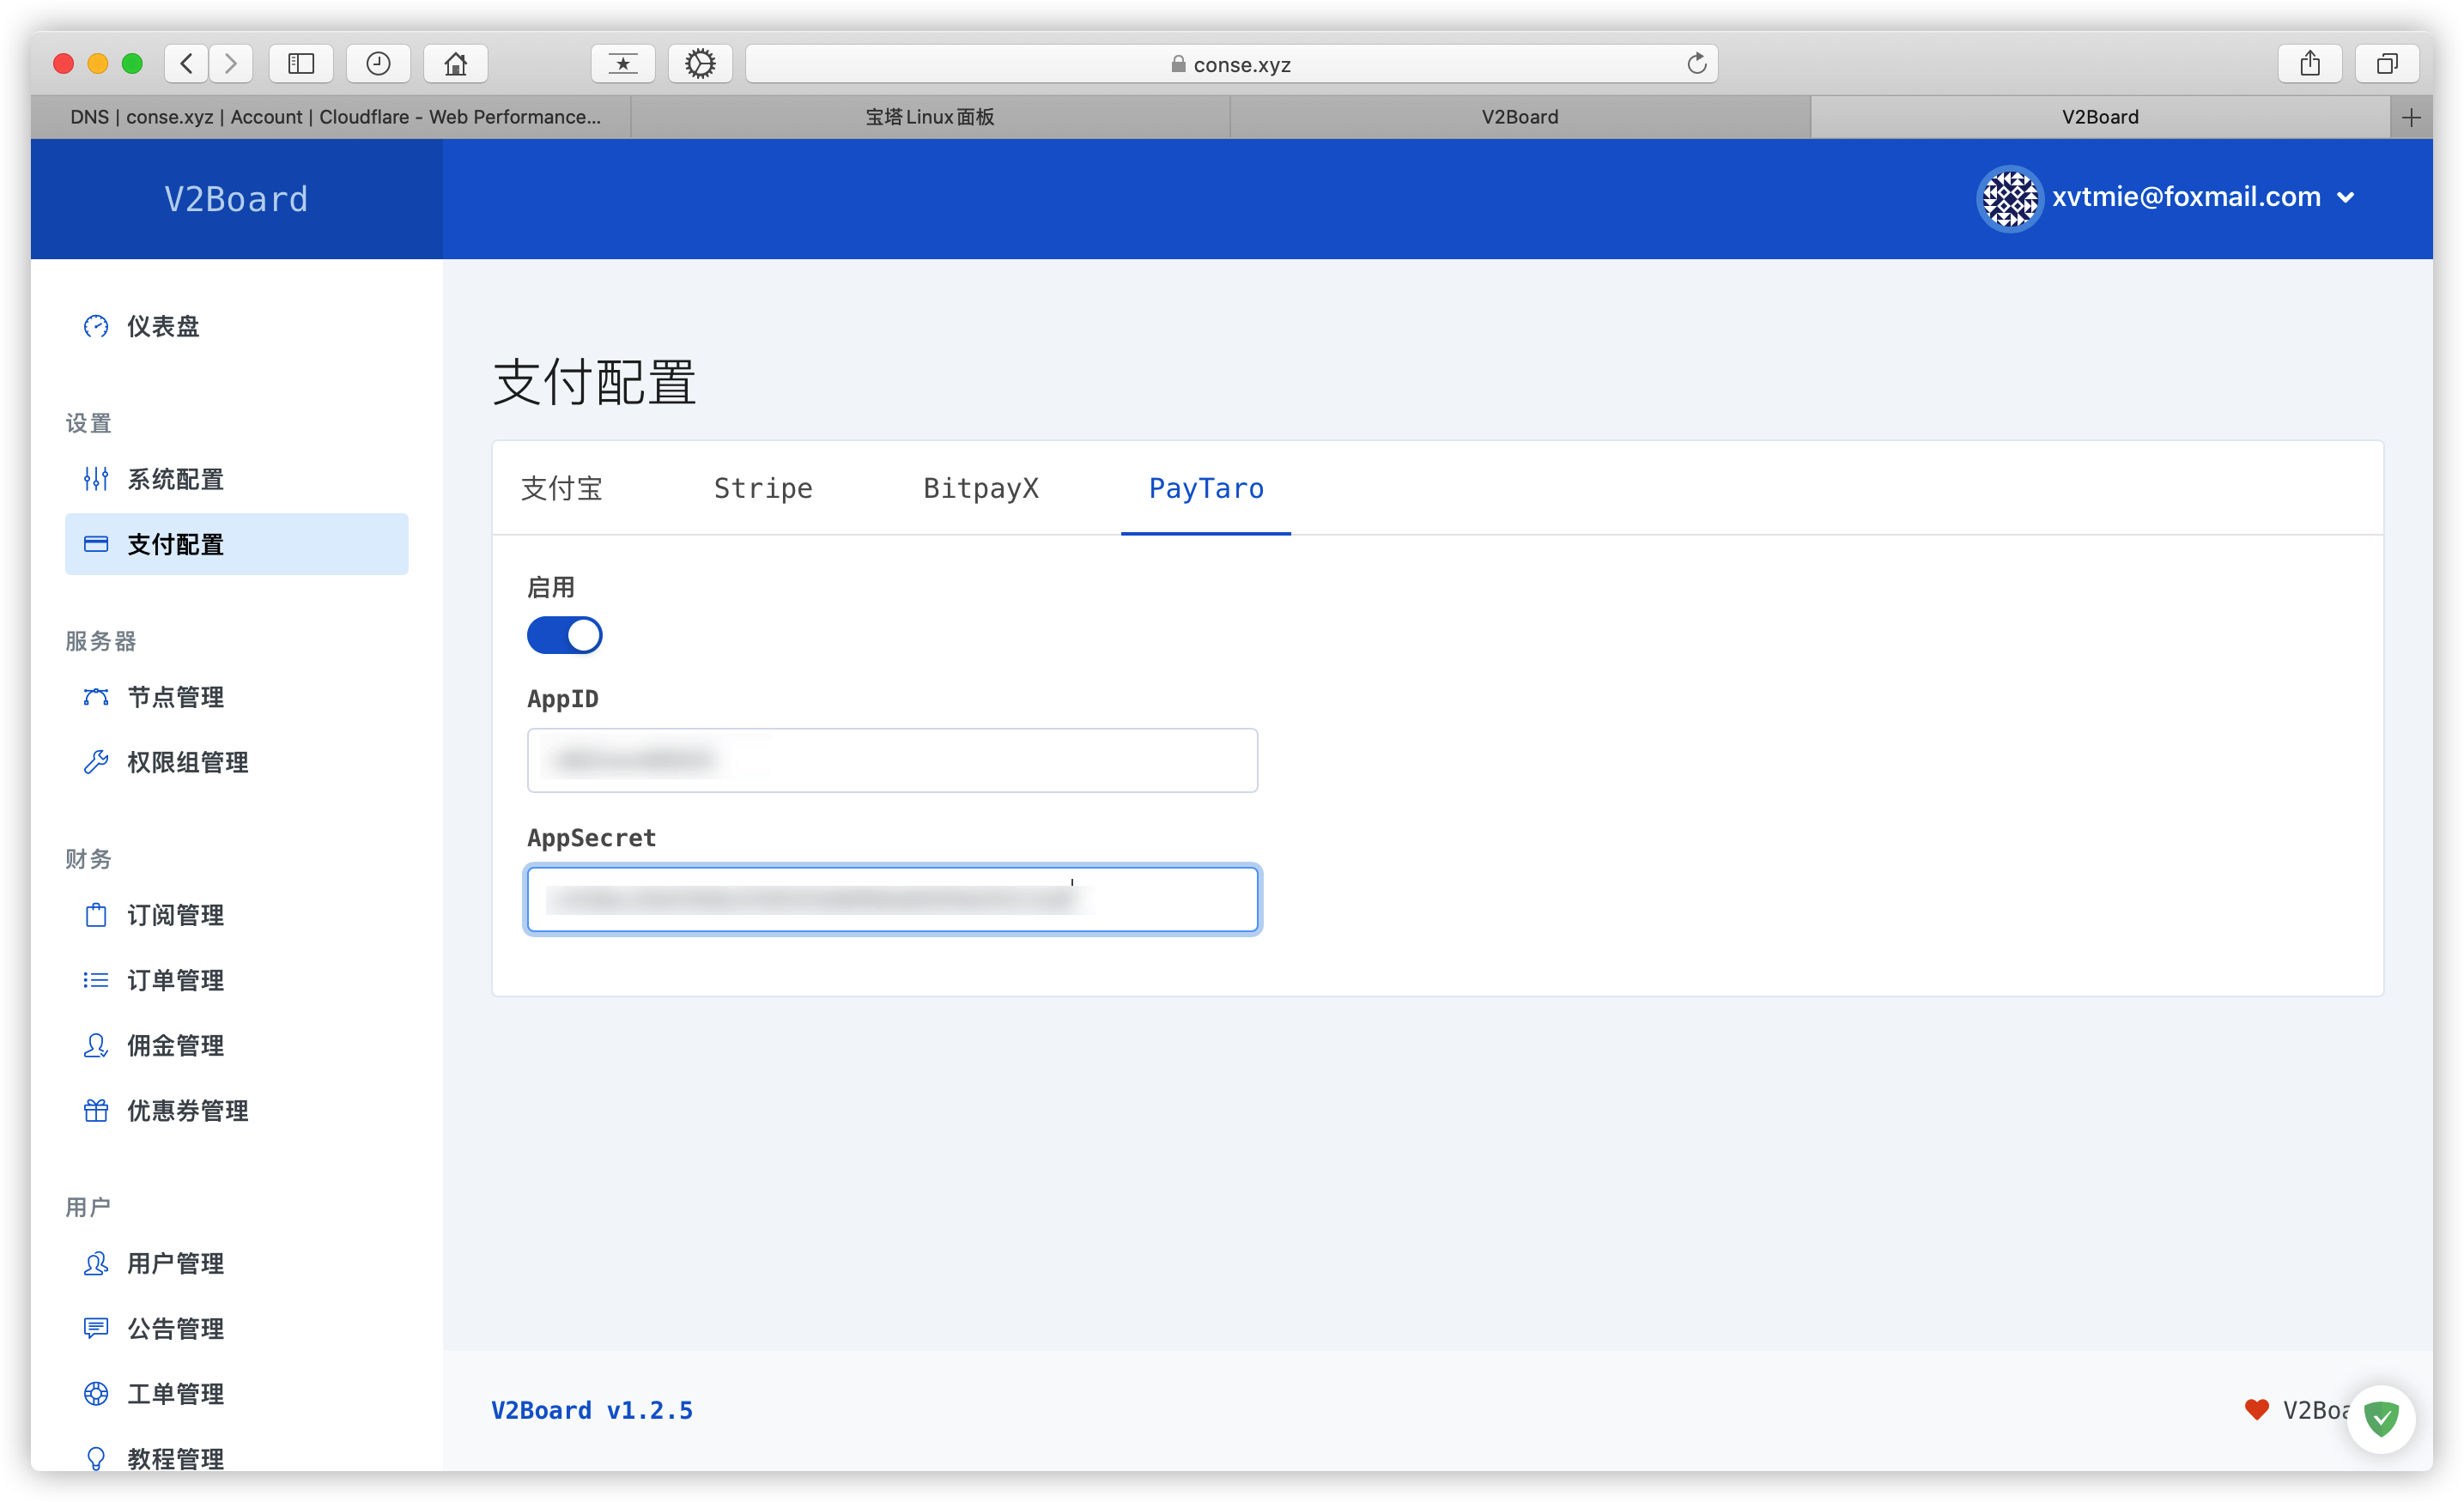Click the 订单管理 list icon

(x=96, y=980)
